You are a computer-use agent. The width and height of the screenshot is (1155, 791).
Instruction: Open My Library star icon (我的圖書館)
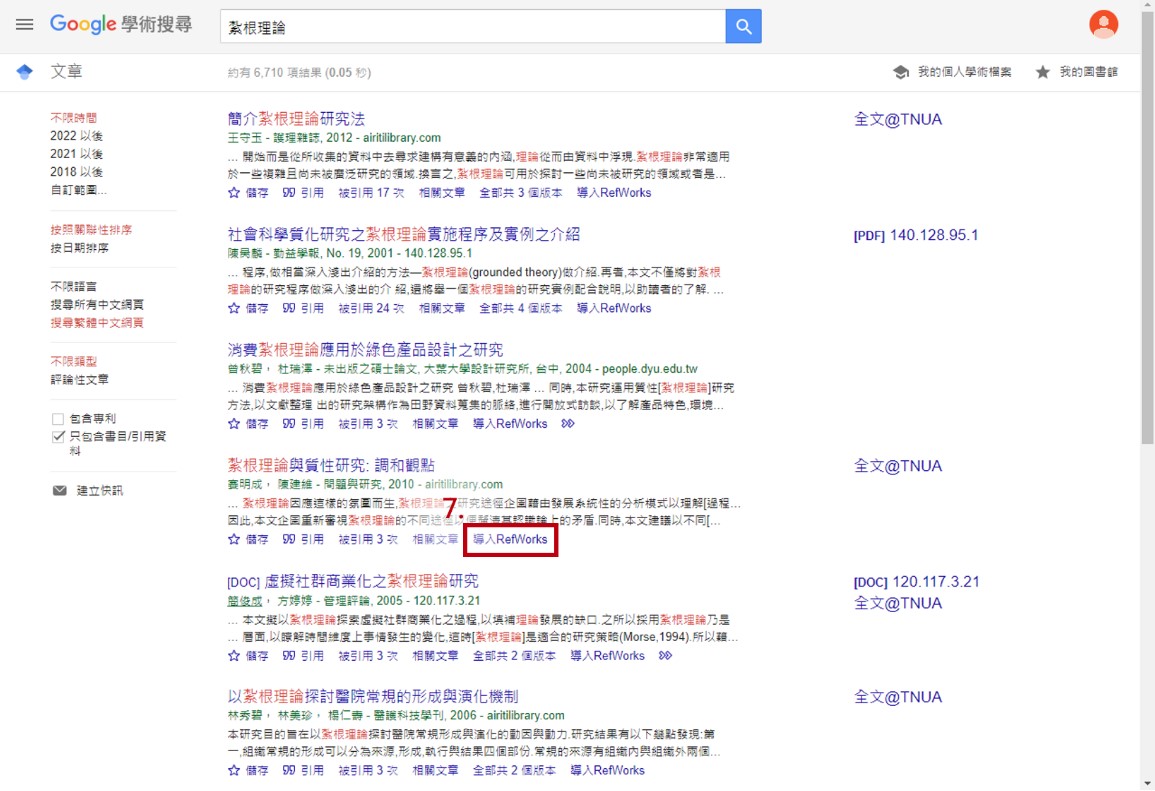pos(1043,72)
